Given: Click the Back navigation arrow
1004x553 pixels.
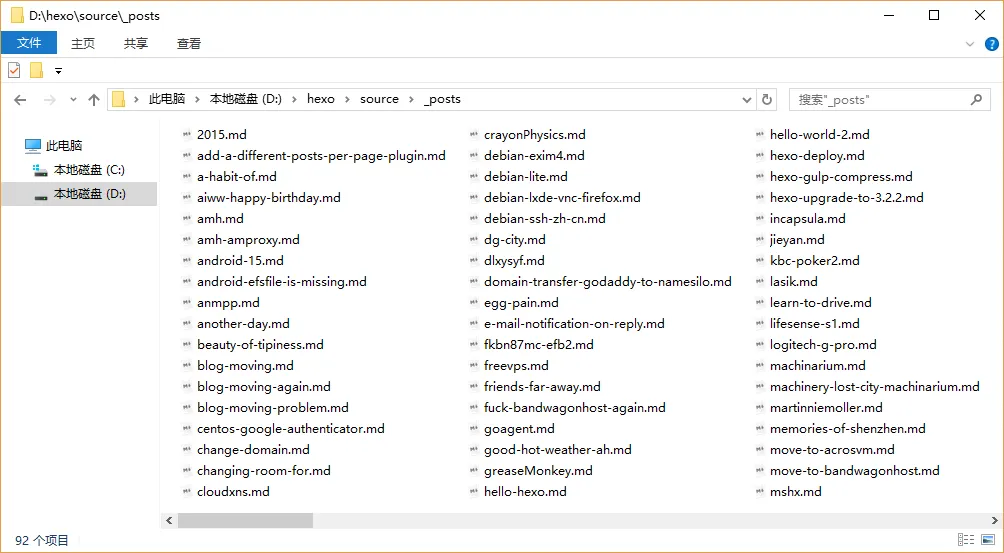Looking at the screenshot, I should tap(20, 100).
